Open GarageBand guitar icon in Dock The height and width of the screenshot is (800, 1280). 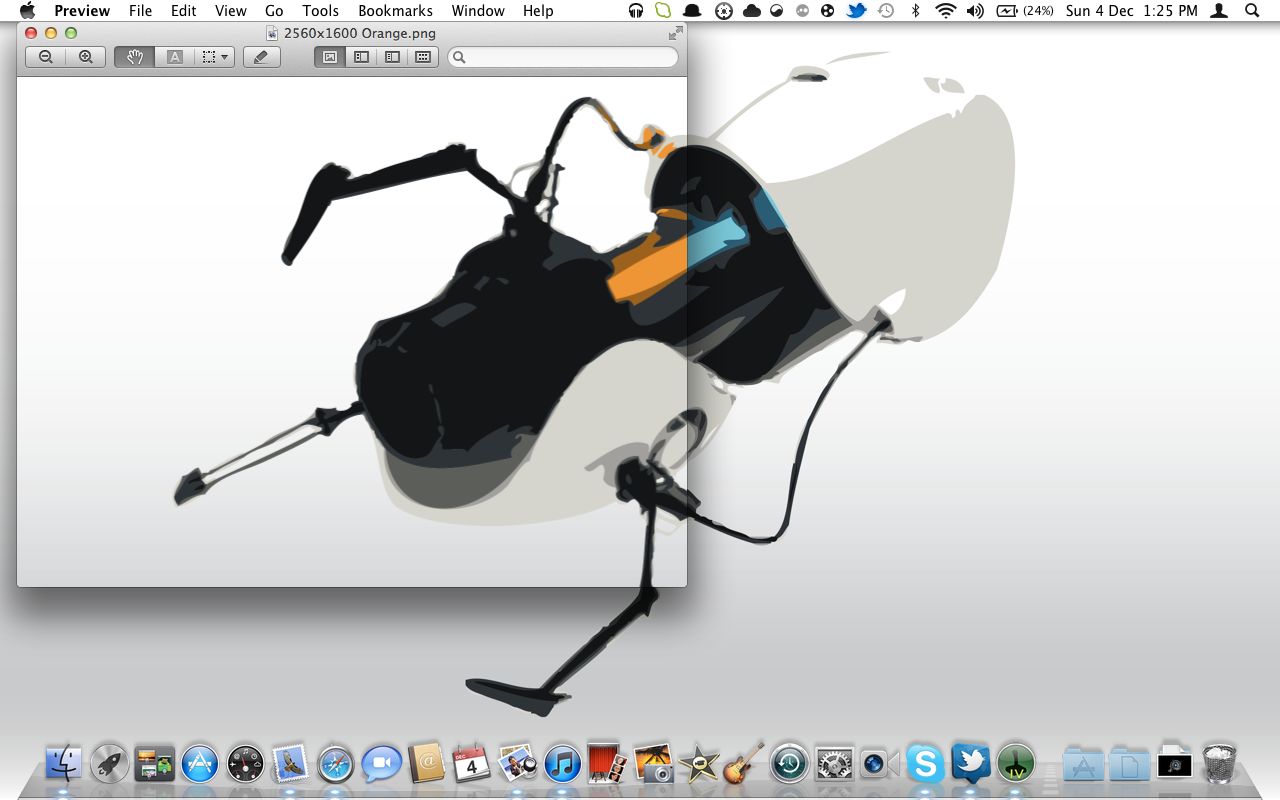(743, 765)
